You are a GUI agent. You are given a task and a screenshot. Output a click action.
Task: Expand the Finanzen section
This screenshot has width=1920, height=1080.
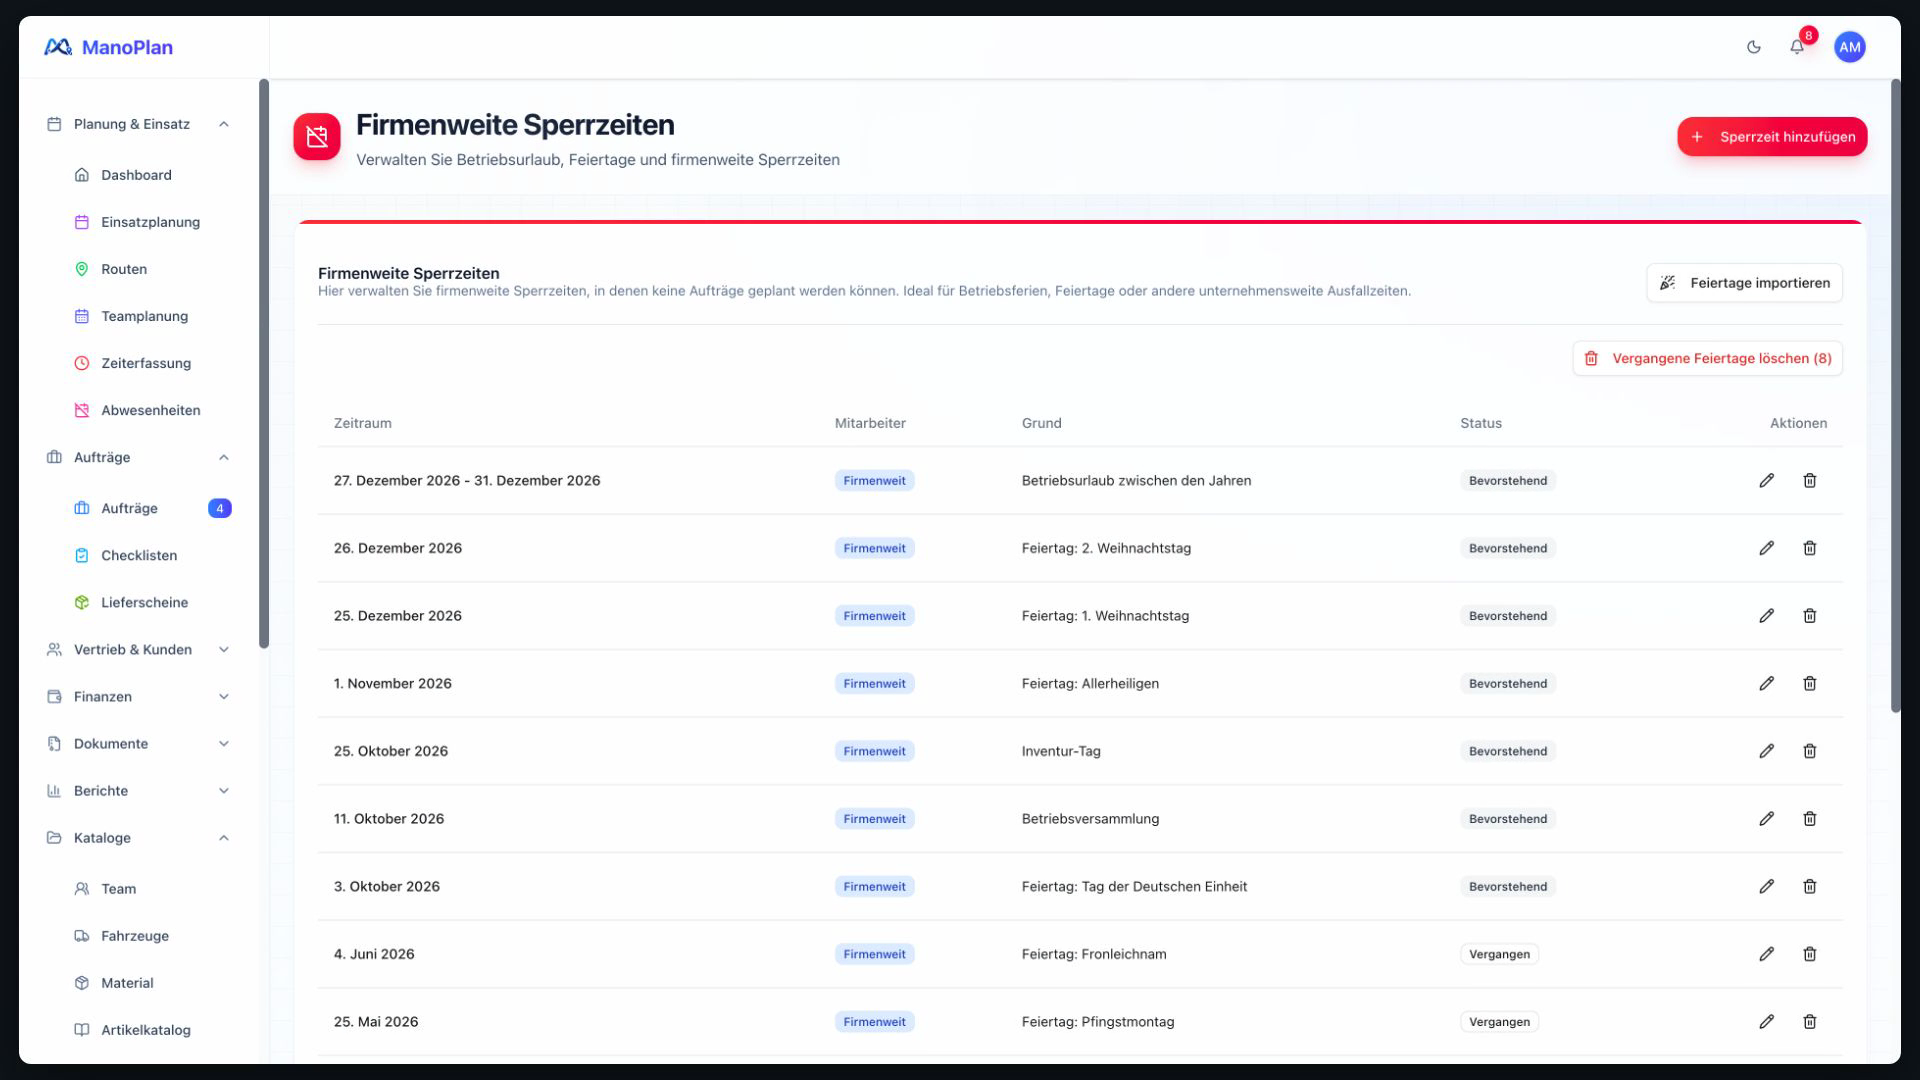[x=138, y=697]
